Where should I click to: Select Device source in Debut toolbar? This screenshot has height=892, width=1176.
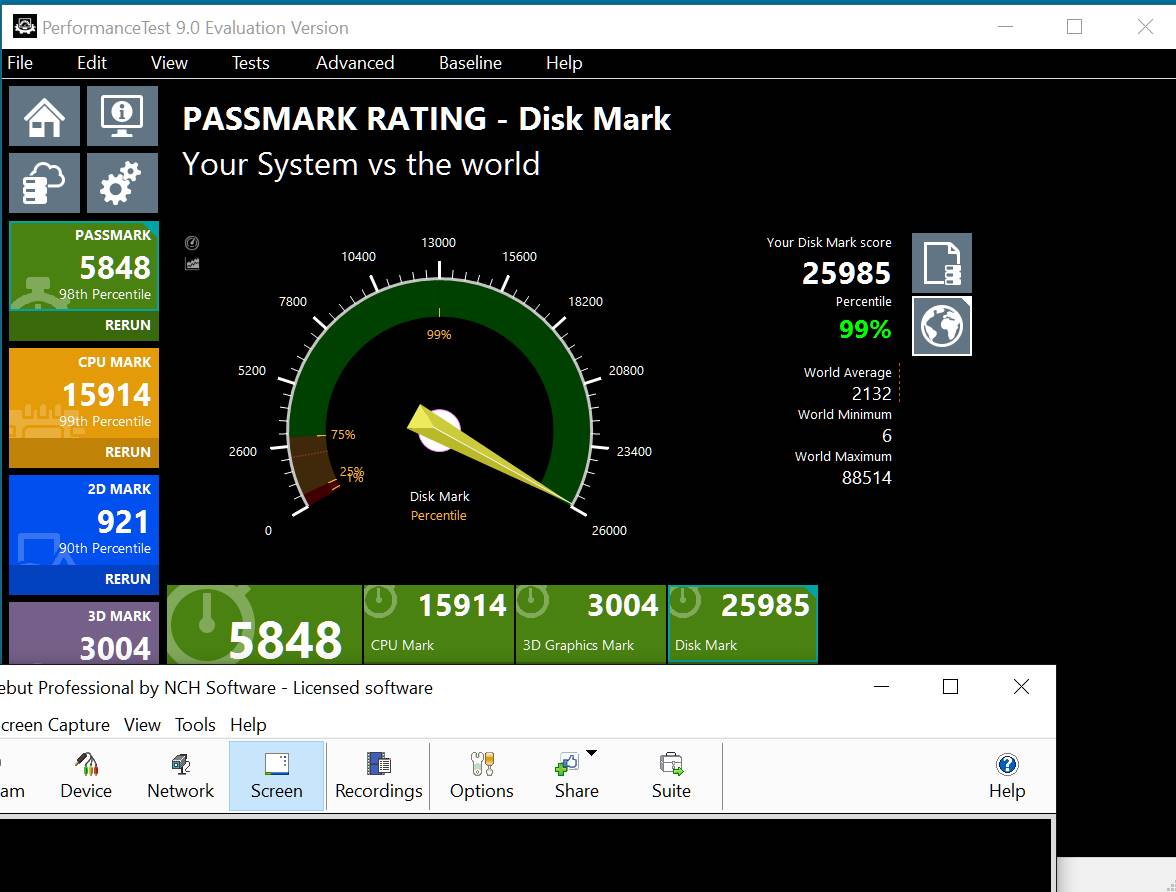86,776
